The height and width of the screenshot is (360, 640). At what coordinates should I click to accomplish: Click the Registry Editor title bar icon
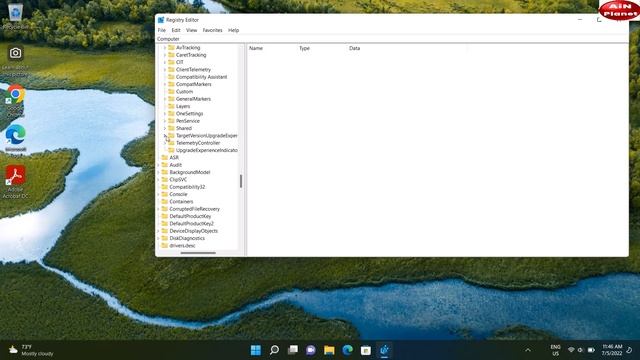click(161, 20)
